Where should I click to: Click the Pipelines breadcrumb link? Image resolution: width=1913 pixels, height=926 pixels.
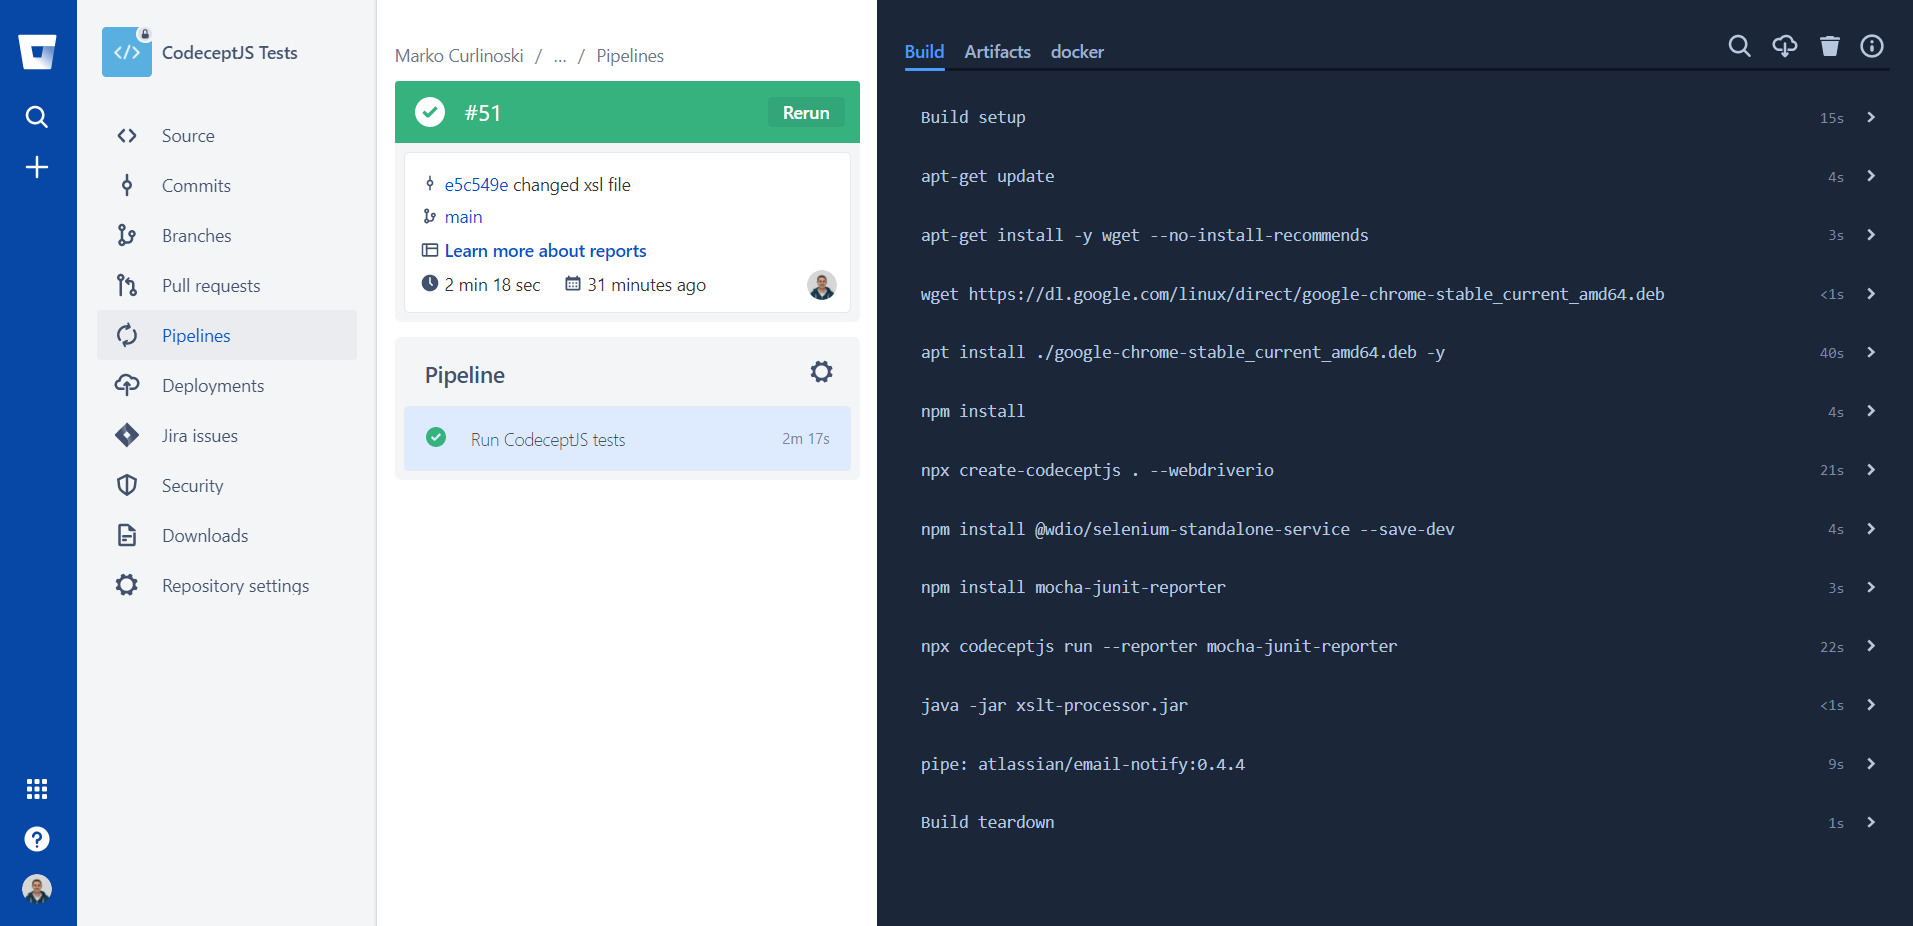(x=630, y=56)
